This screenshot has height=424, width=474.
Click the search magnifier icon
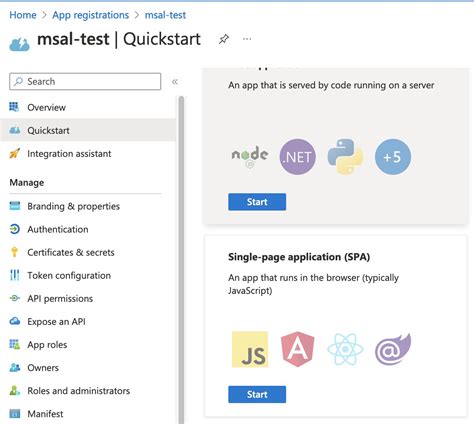(19, 81)
